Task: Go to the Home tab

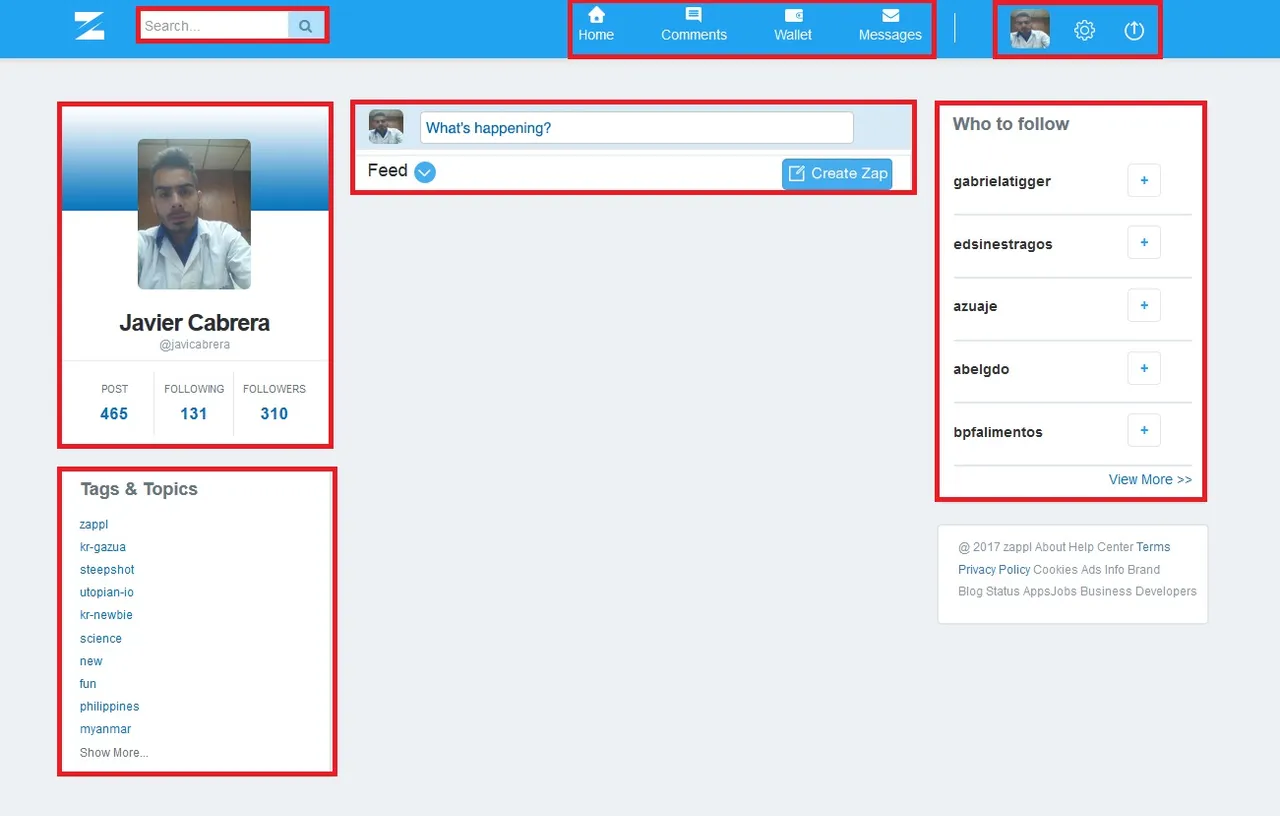Action: coord(596,25)
